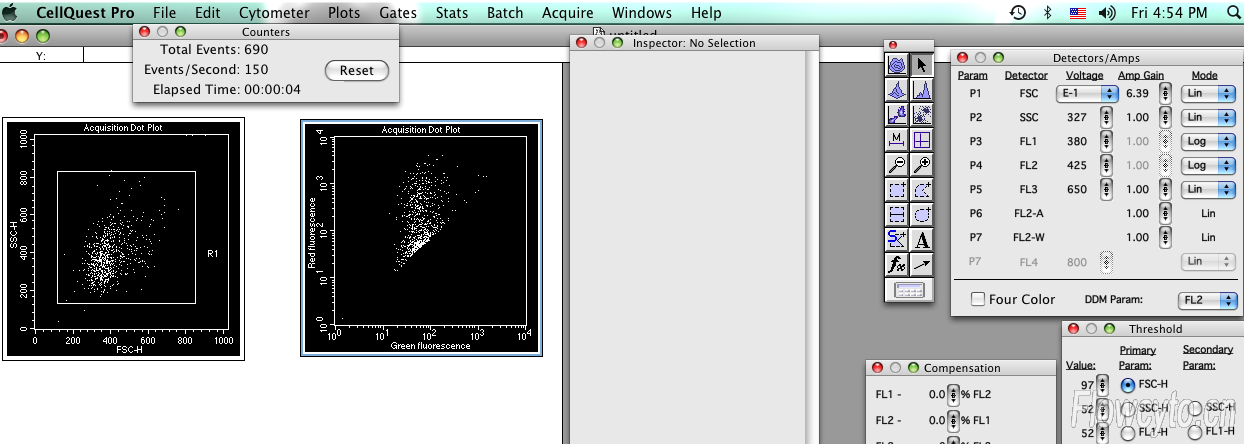The width and height of the screenshot is (1244, 444).
Task: Adjust the FL3 voltage stepper at 650
Action: click(1106, 189)
